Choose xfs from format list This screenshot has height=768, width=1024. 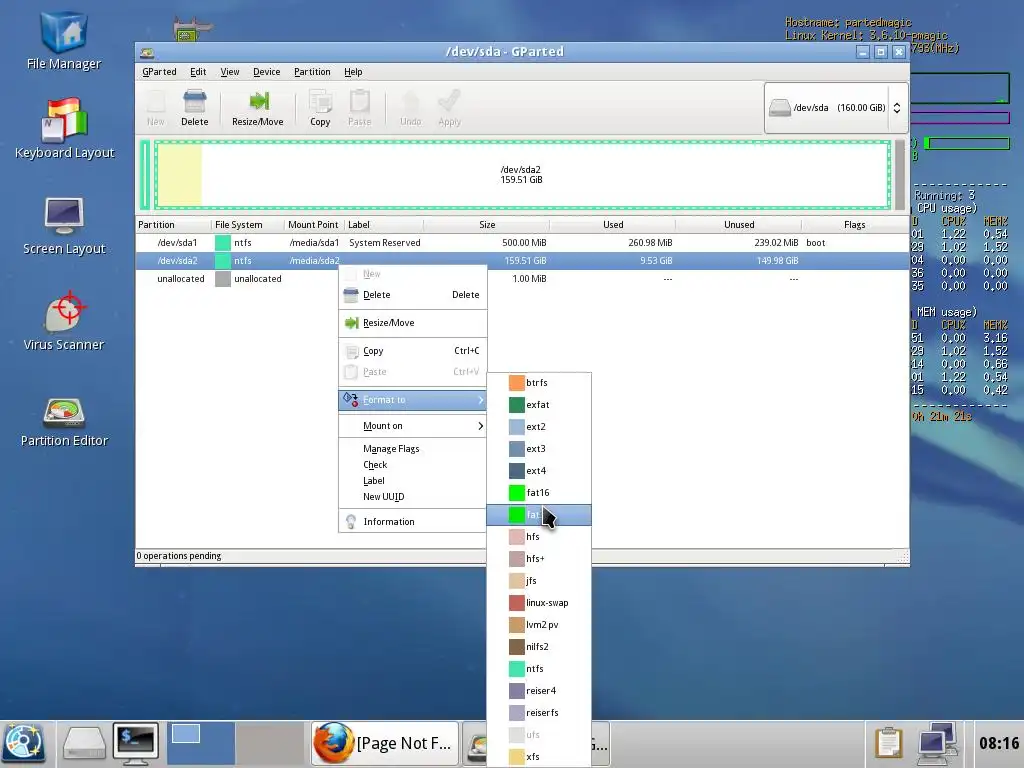point(539,756)
